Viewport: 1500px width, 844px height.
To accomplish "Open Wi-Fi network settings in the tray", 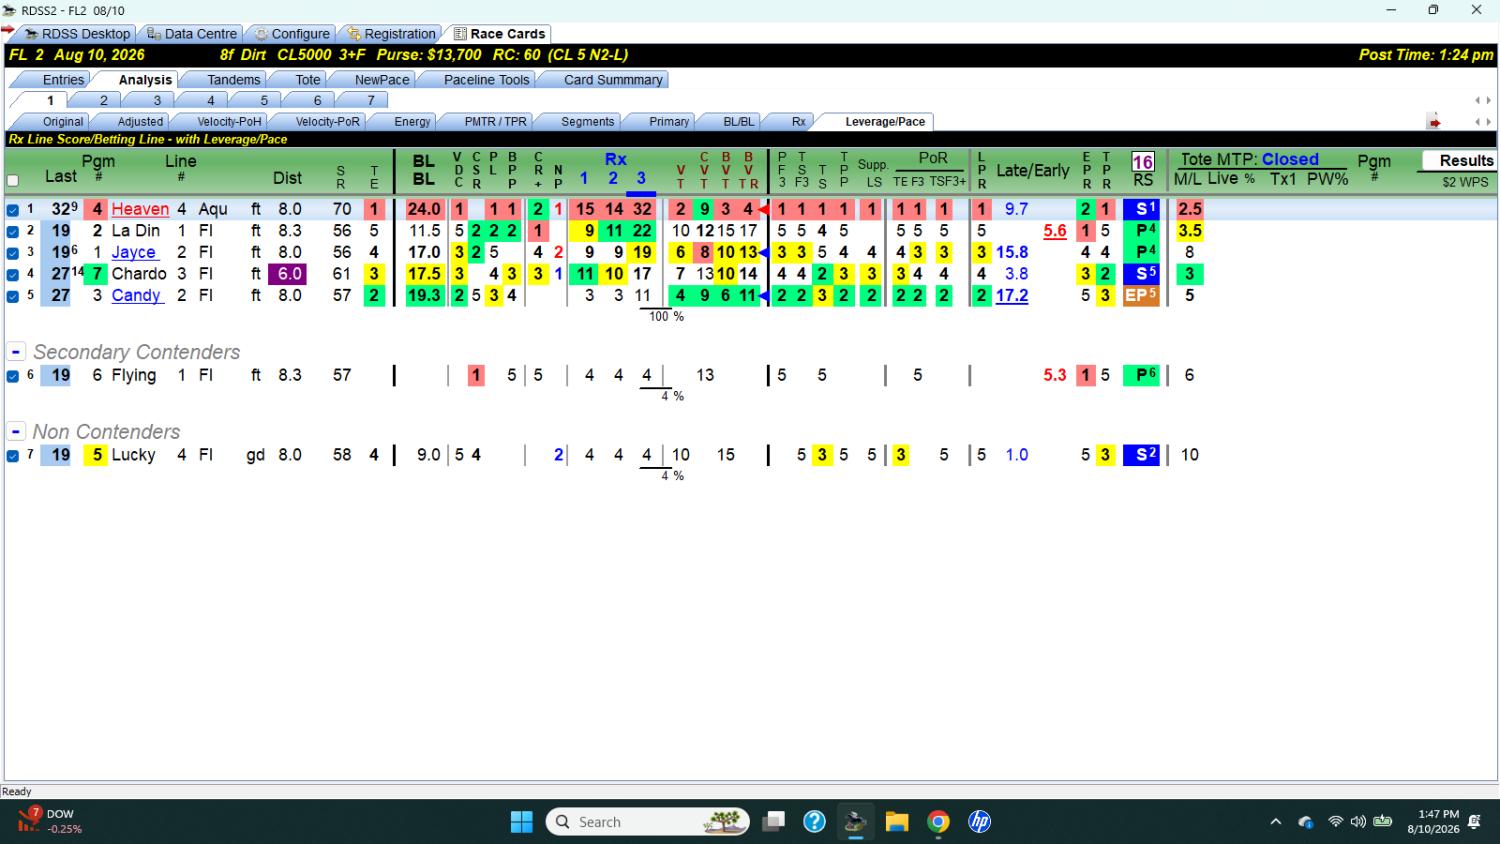I will 1335,822.
